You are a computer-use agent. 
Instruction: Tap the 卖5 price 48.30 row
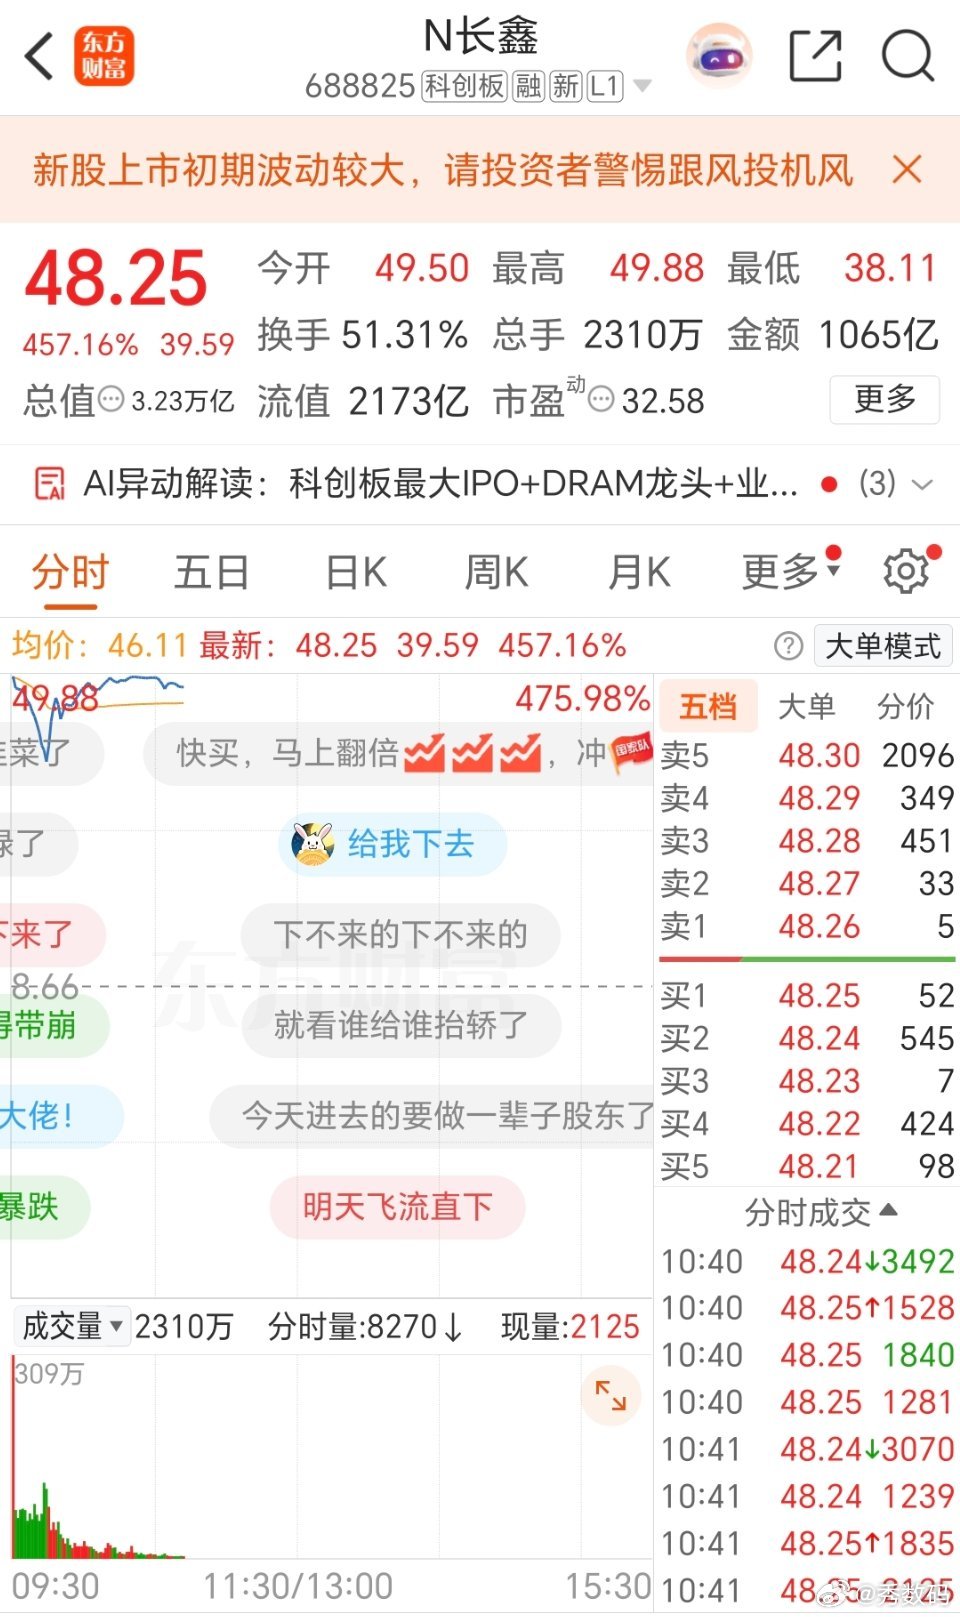[807, 755]
